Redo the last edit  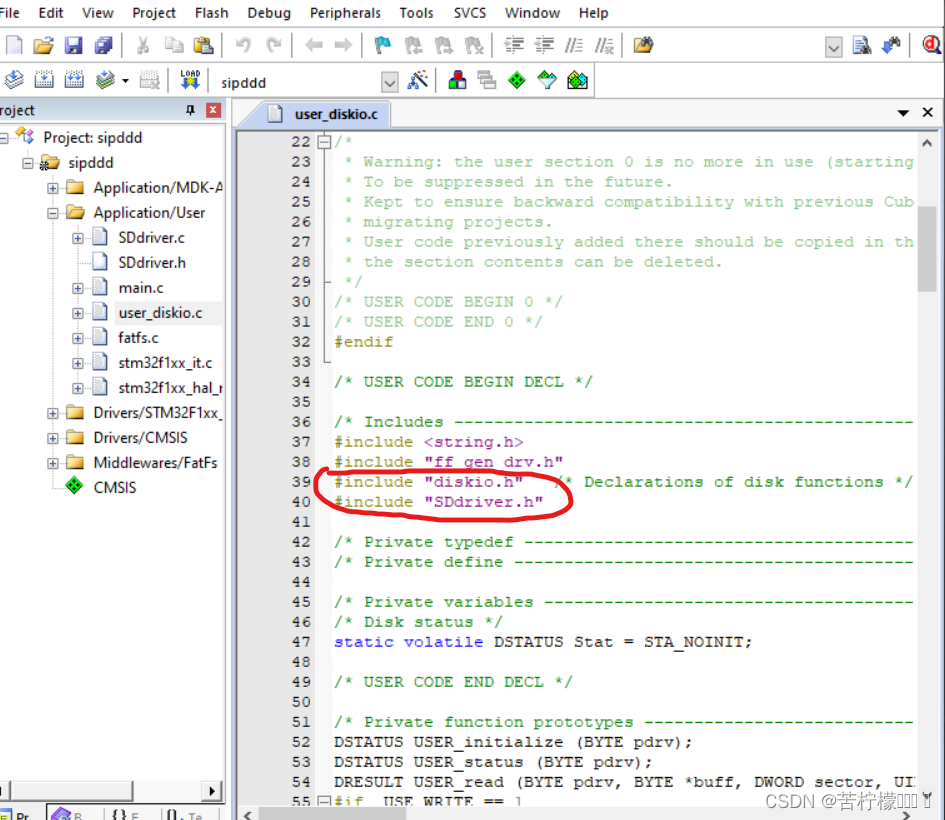point(274,45)
